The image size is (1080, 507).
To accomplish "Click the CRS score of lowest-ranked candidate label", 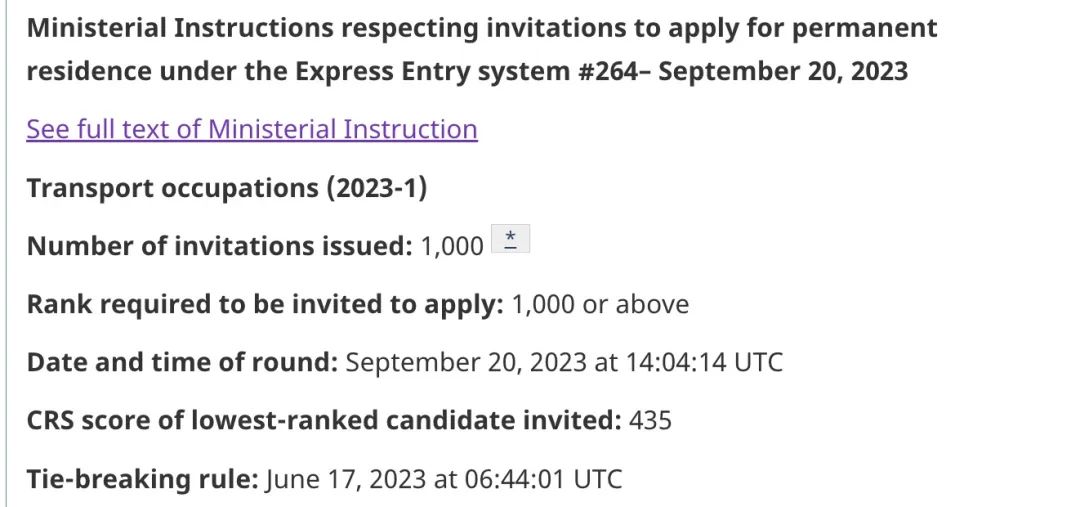I will click(x=324, y=420).
